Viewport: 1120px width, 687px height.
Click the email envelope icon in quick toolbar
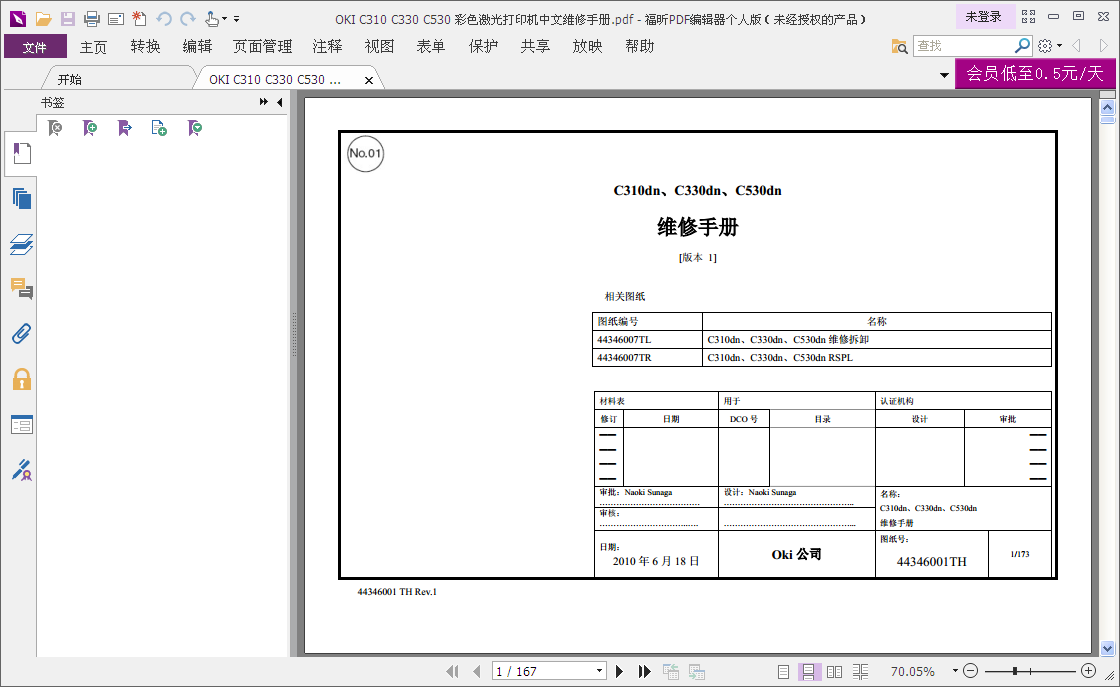[x=116, y=19]
